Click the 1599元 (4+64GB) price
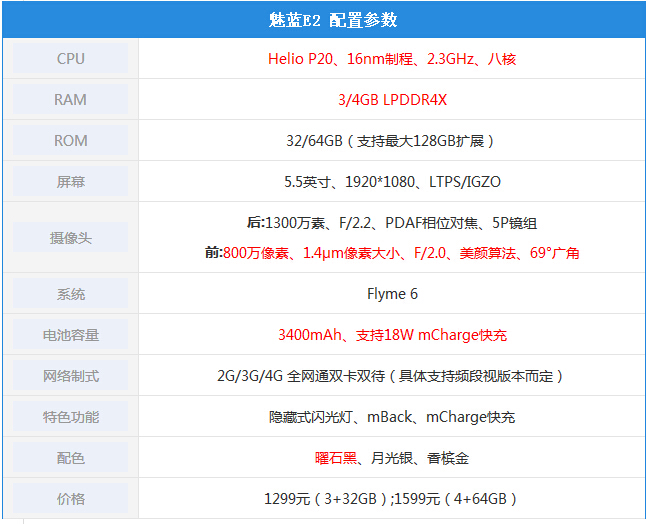The width and height of the screenshot is (649, 524). 456,499
